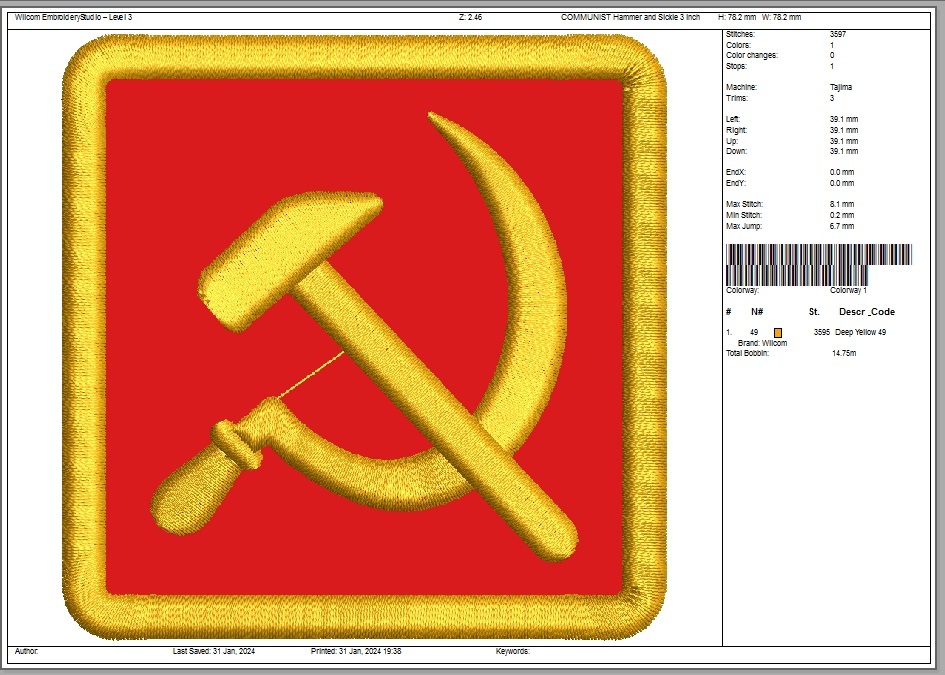The image size is (945, 675).
Task: Click the 39.1 mm value beside Down
Action: pyautogui.click(x=844, y=151)
